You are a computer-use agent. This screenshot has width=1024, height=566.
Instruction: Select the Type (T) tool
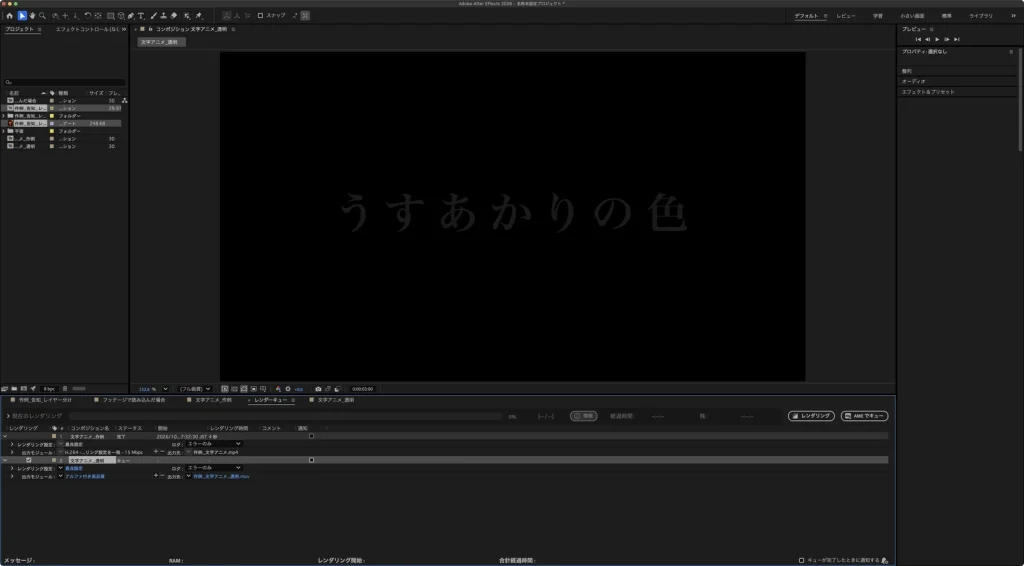point(140,16)
